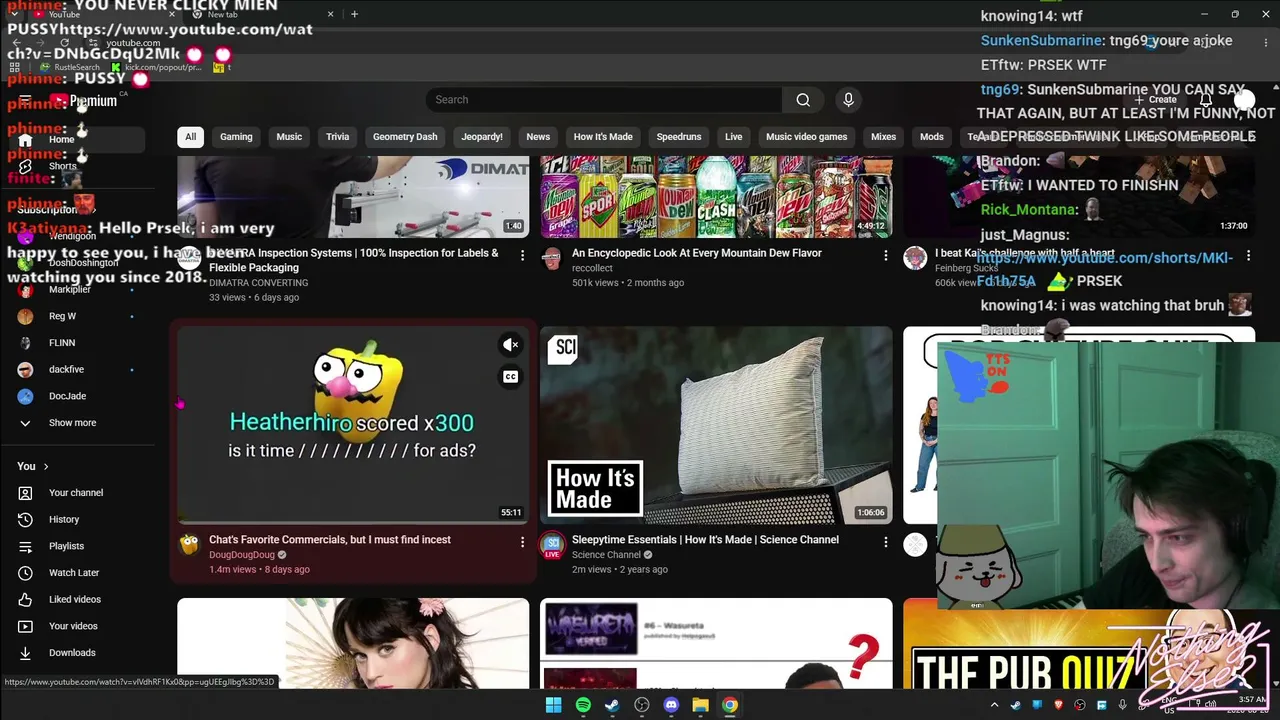Go to the Science Channel name link
The image size is (1280, 720).
click(x=606, y=555)
